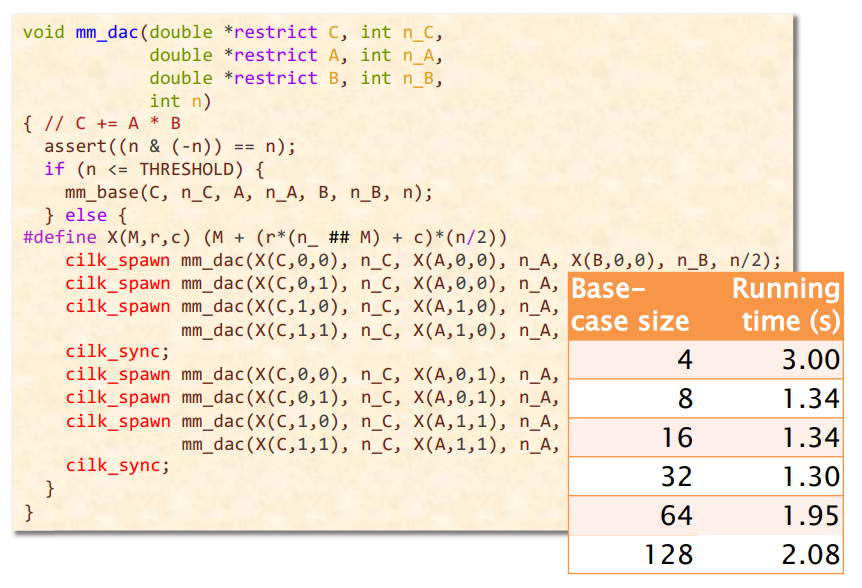Click the assert statement line

coord(170,146)
